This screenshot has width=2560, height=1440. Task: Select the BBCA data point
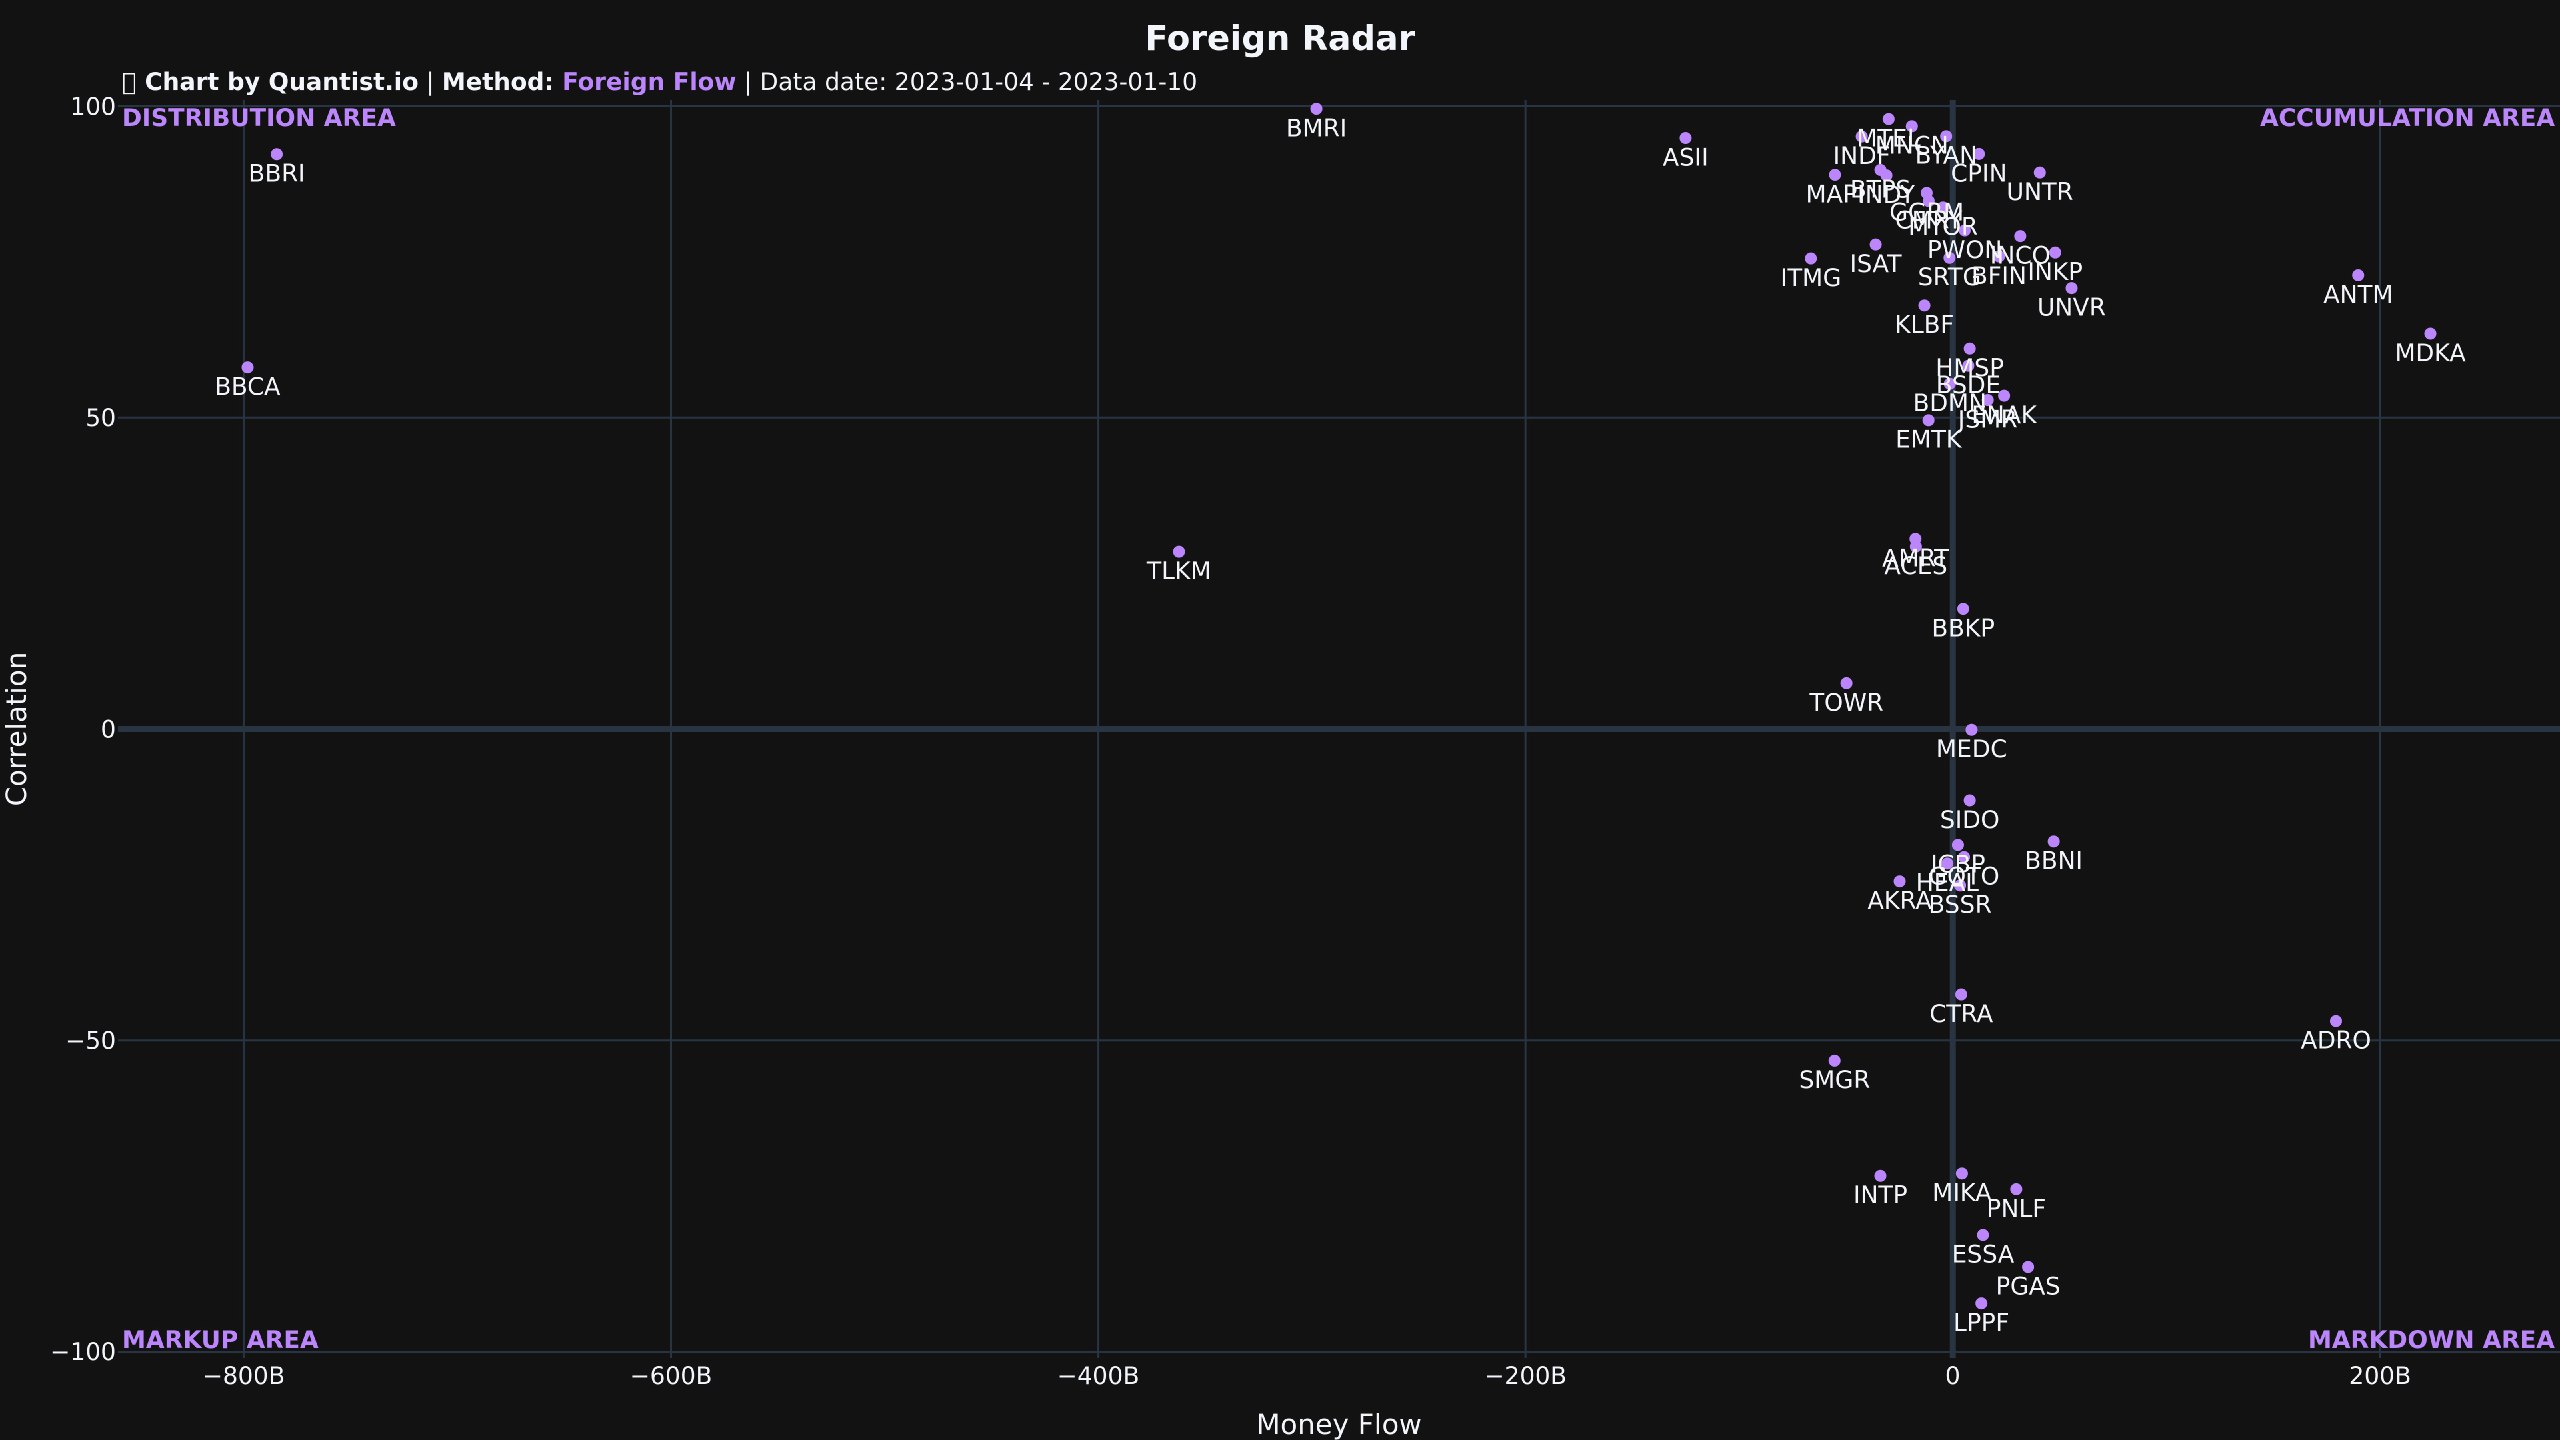tap(247, 366)
